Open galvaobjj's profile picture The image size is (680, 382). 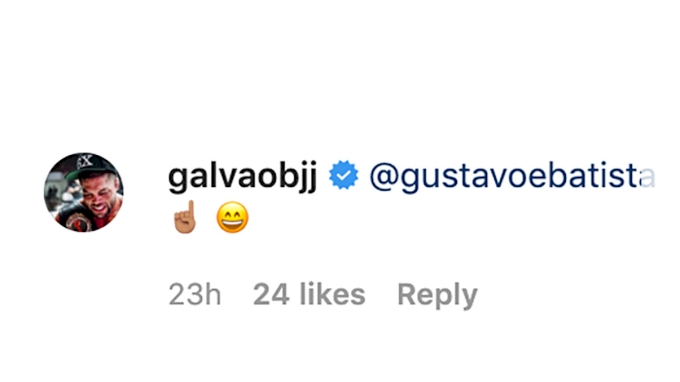click(84, 192)
